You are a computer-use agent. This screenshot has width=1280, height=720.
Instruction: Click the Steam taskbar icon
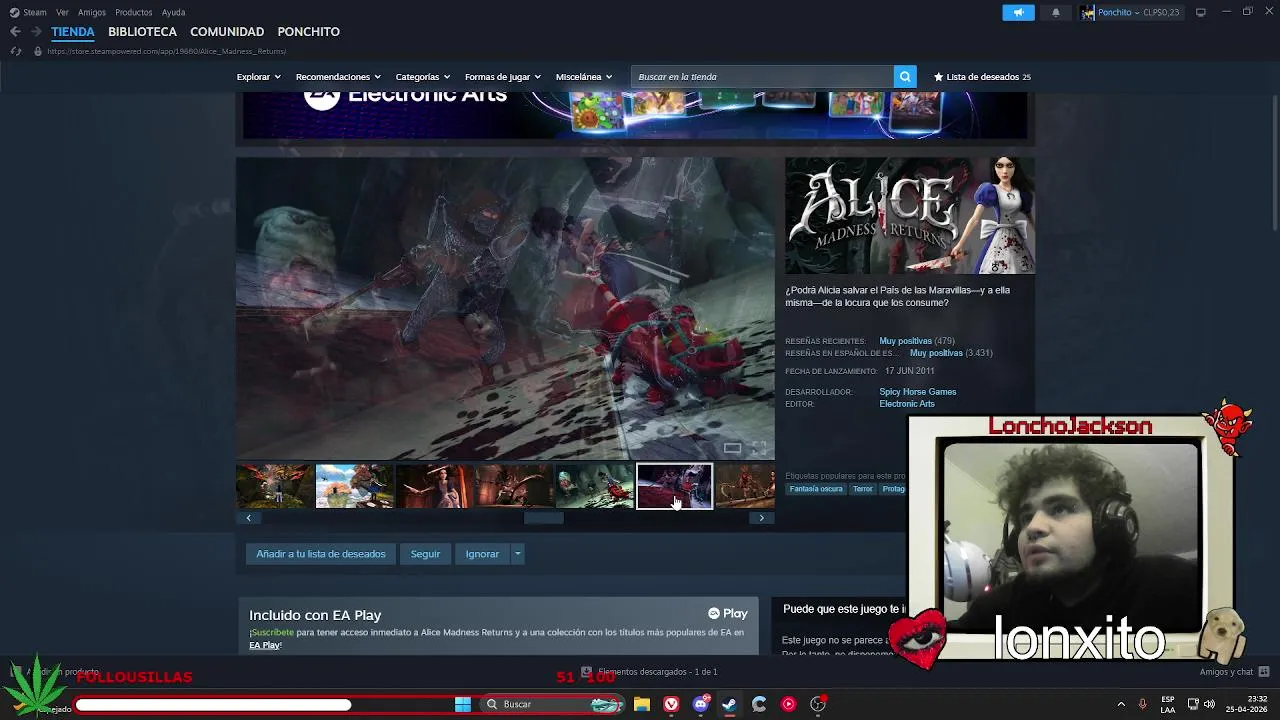coord(730,704)
